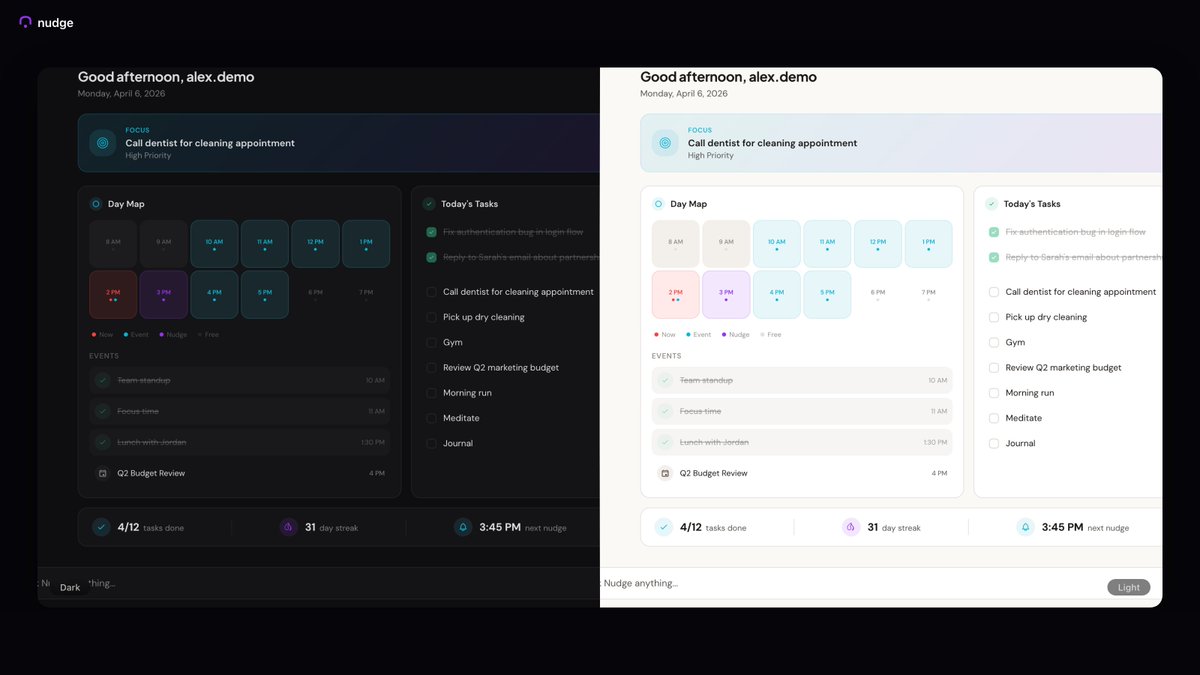Click Lunch with Jordan check icon in dark panel
The height and width of the screenshot is (675, 1200).
(102, 442)
